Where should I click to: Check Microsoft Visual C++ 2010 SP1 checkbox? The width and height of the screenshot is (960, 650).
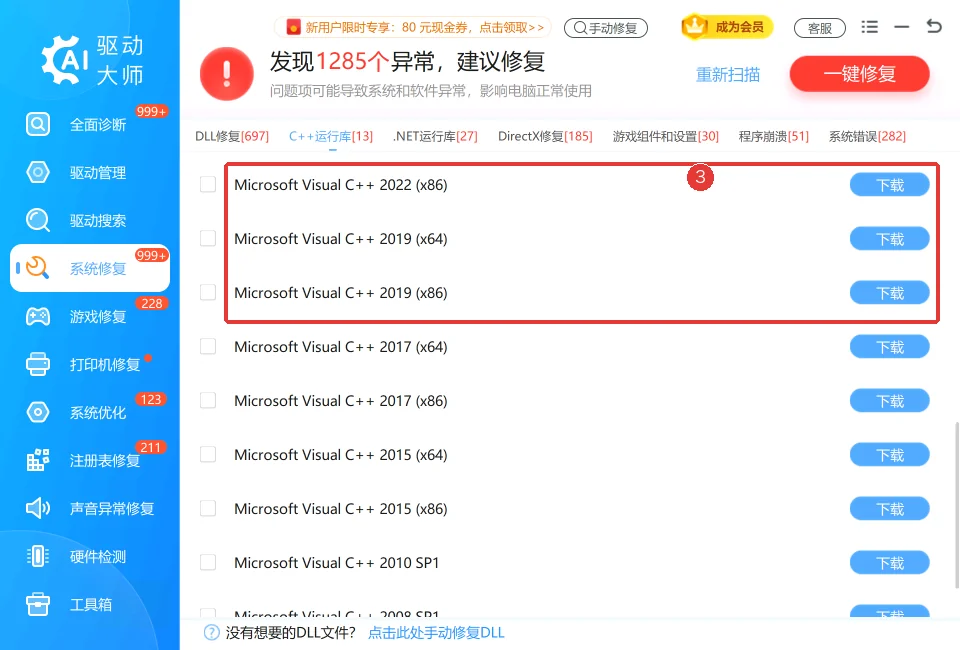[208, 562]
